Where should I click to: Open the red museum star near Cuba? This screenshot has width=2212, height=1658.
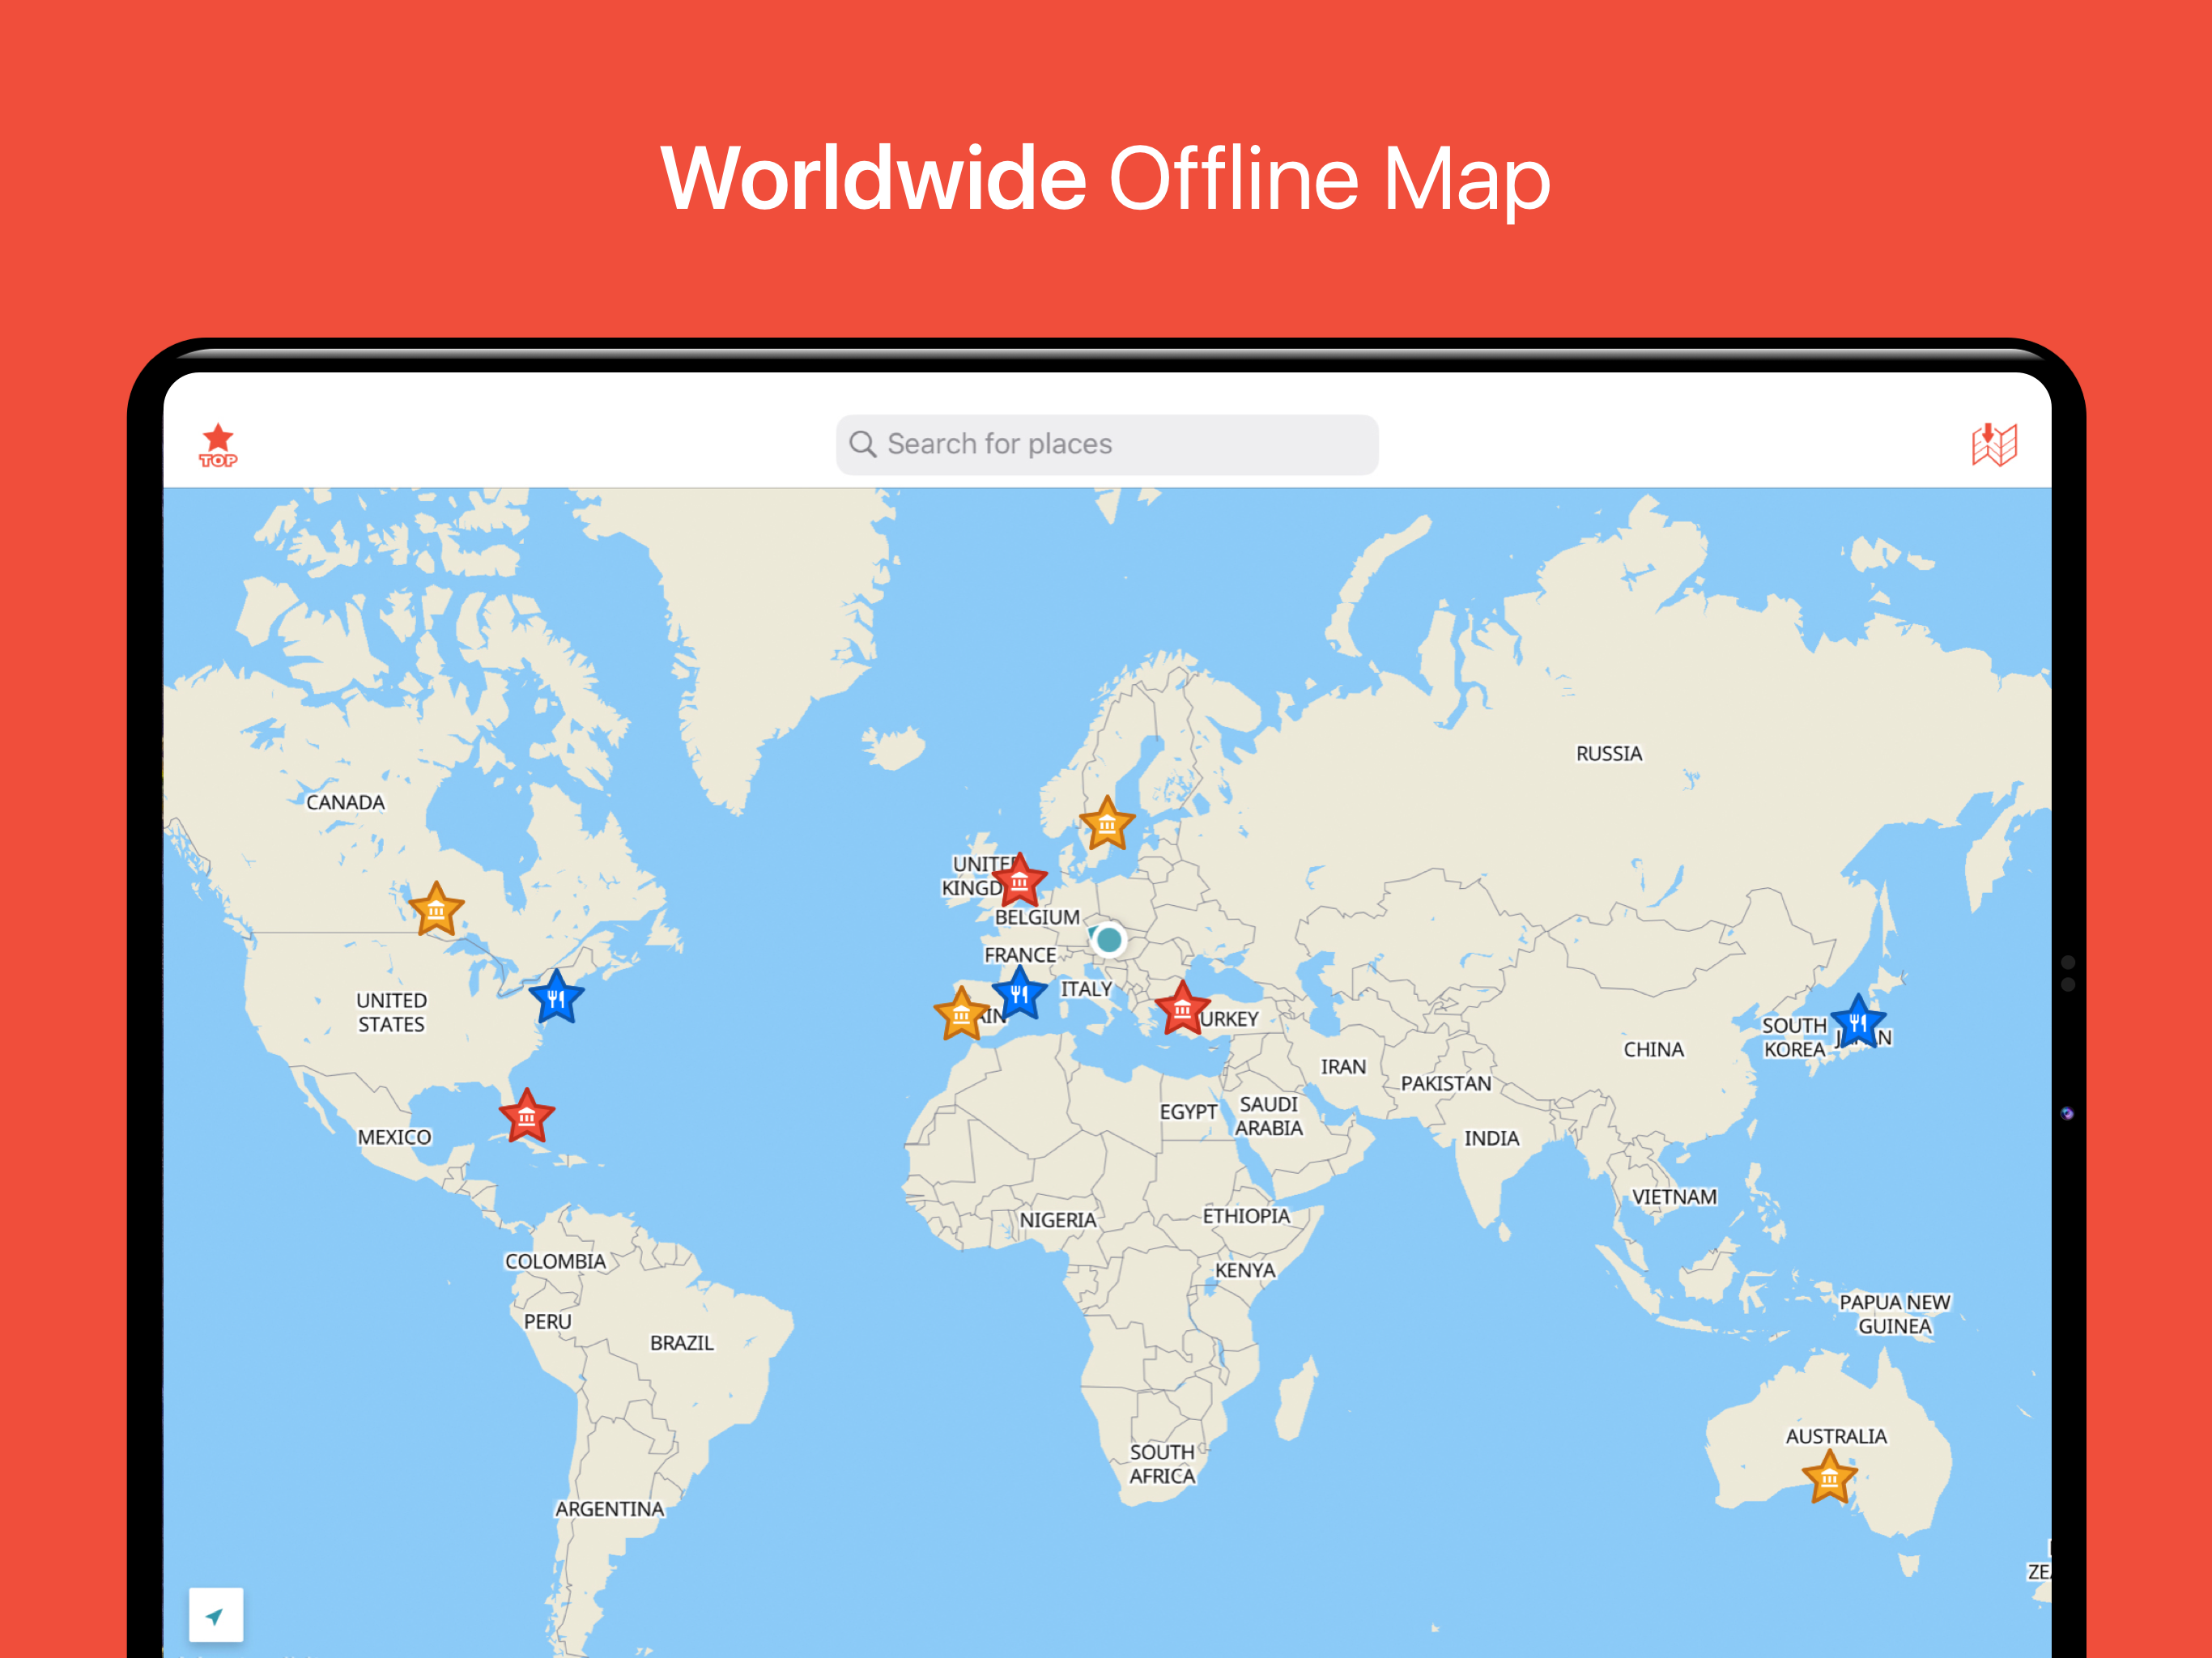[527, 1117]
